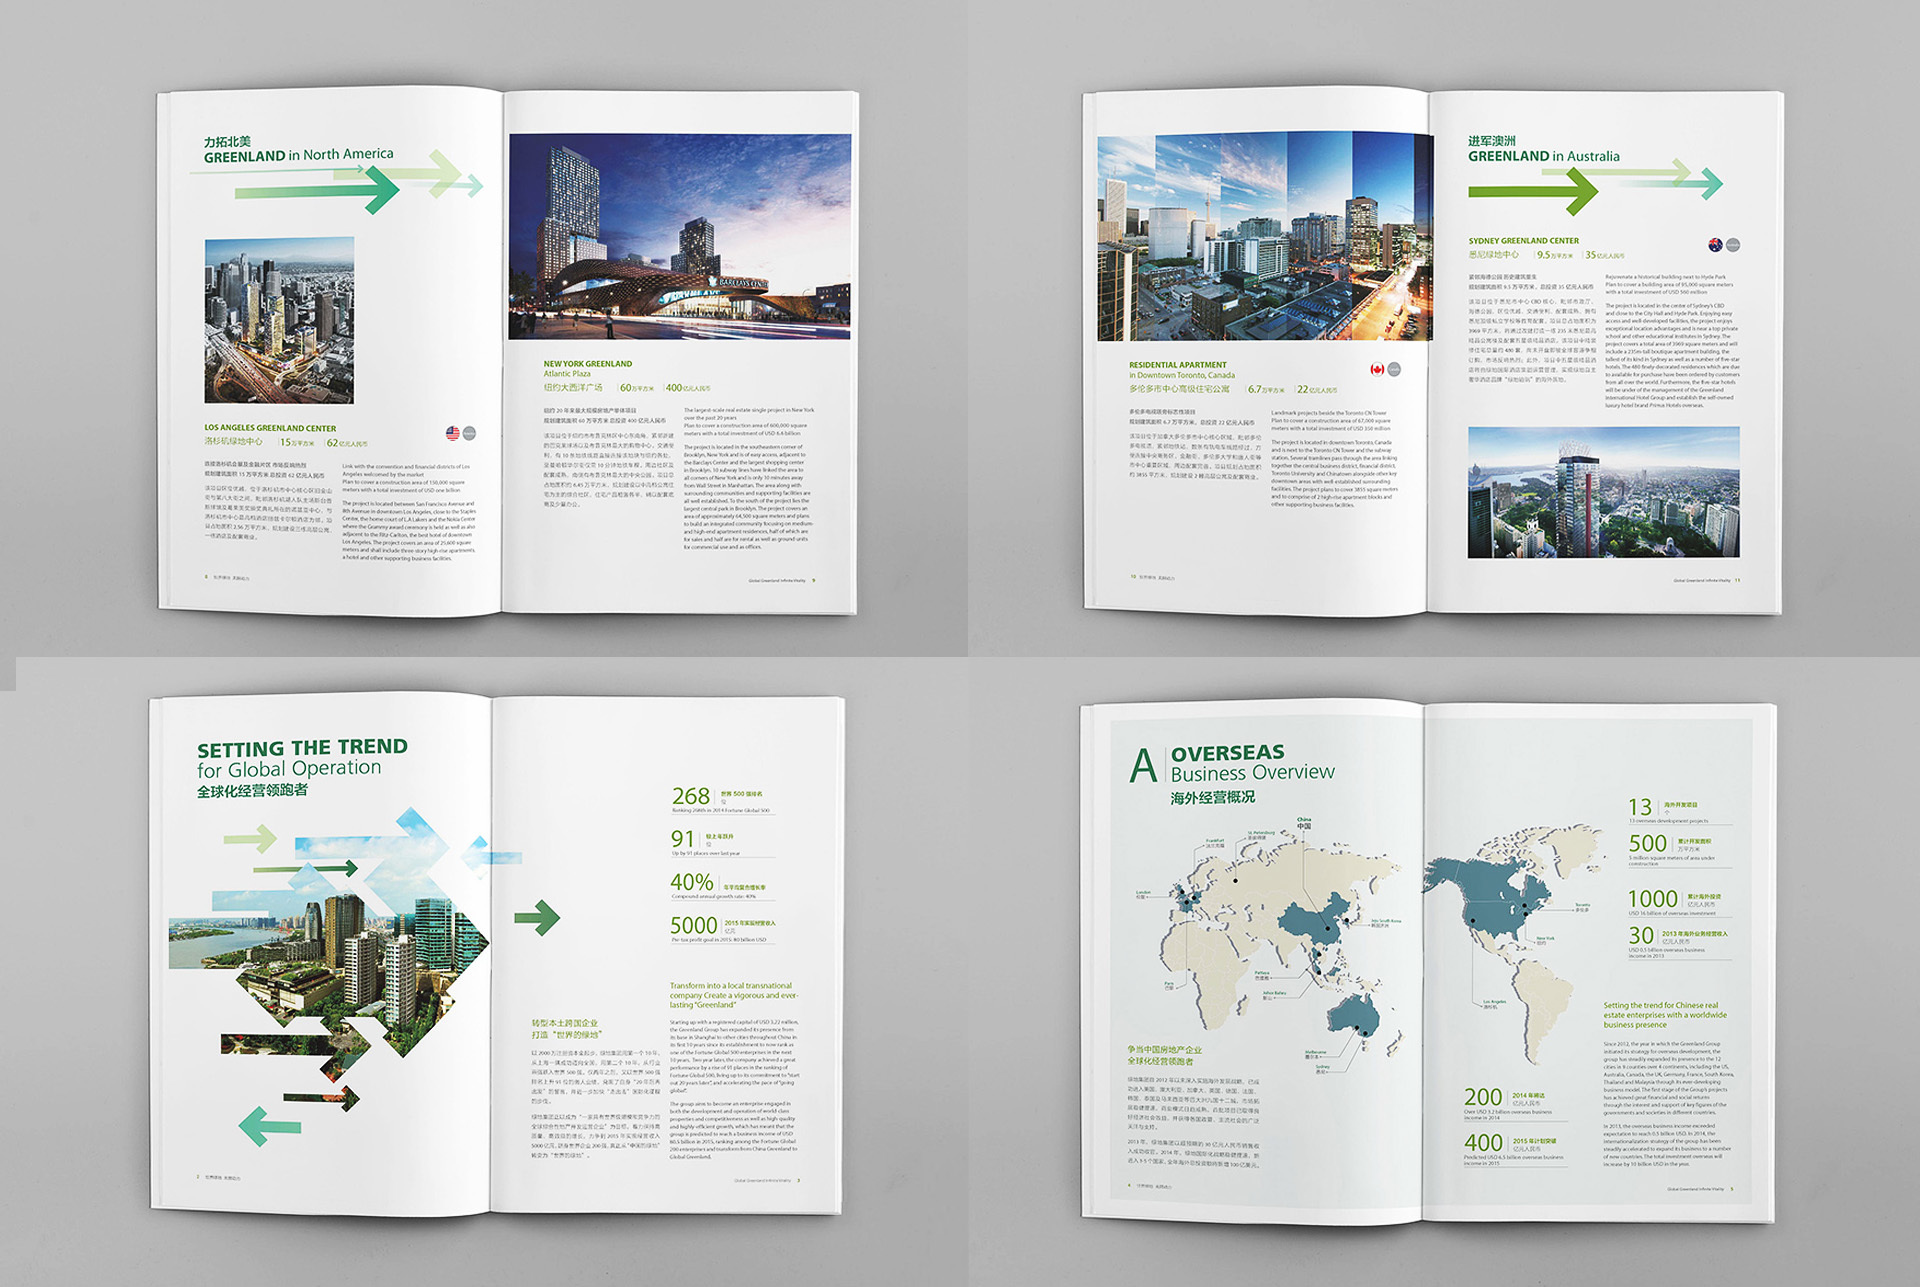Click the 500 statistic on the Overseas page
The image size is (1920, 1287).
click(x=1647, y=844)
